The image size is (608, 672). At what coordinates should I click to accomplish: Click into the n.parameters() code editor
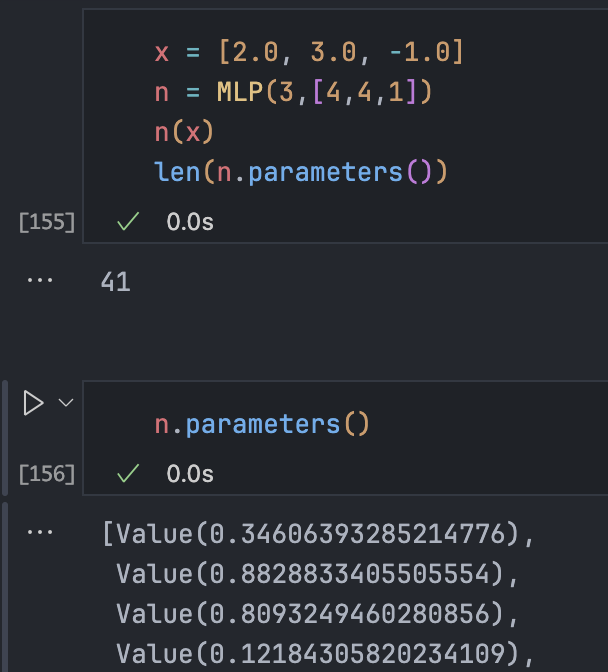coord(262,424)
